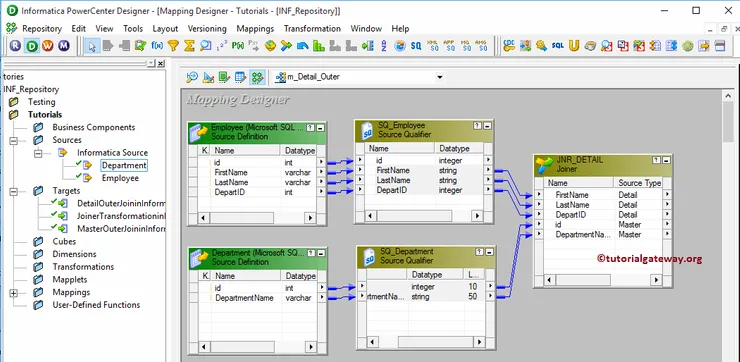Screen dimensions: 740x362
Task: Add a Sequence Generator (123) transformation
Action: pyautogui.click(x=222, y=46)
